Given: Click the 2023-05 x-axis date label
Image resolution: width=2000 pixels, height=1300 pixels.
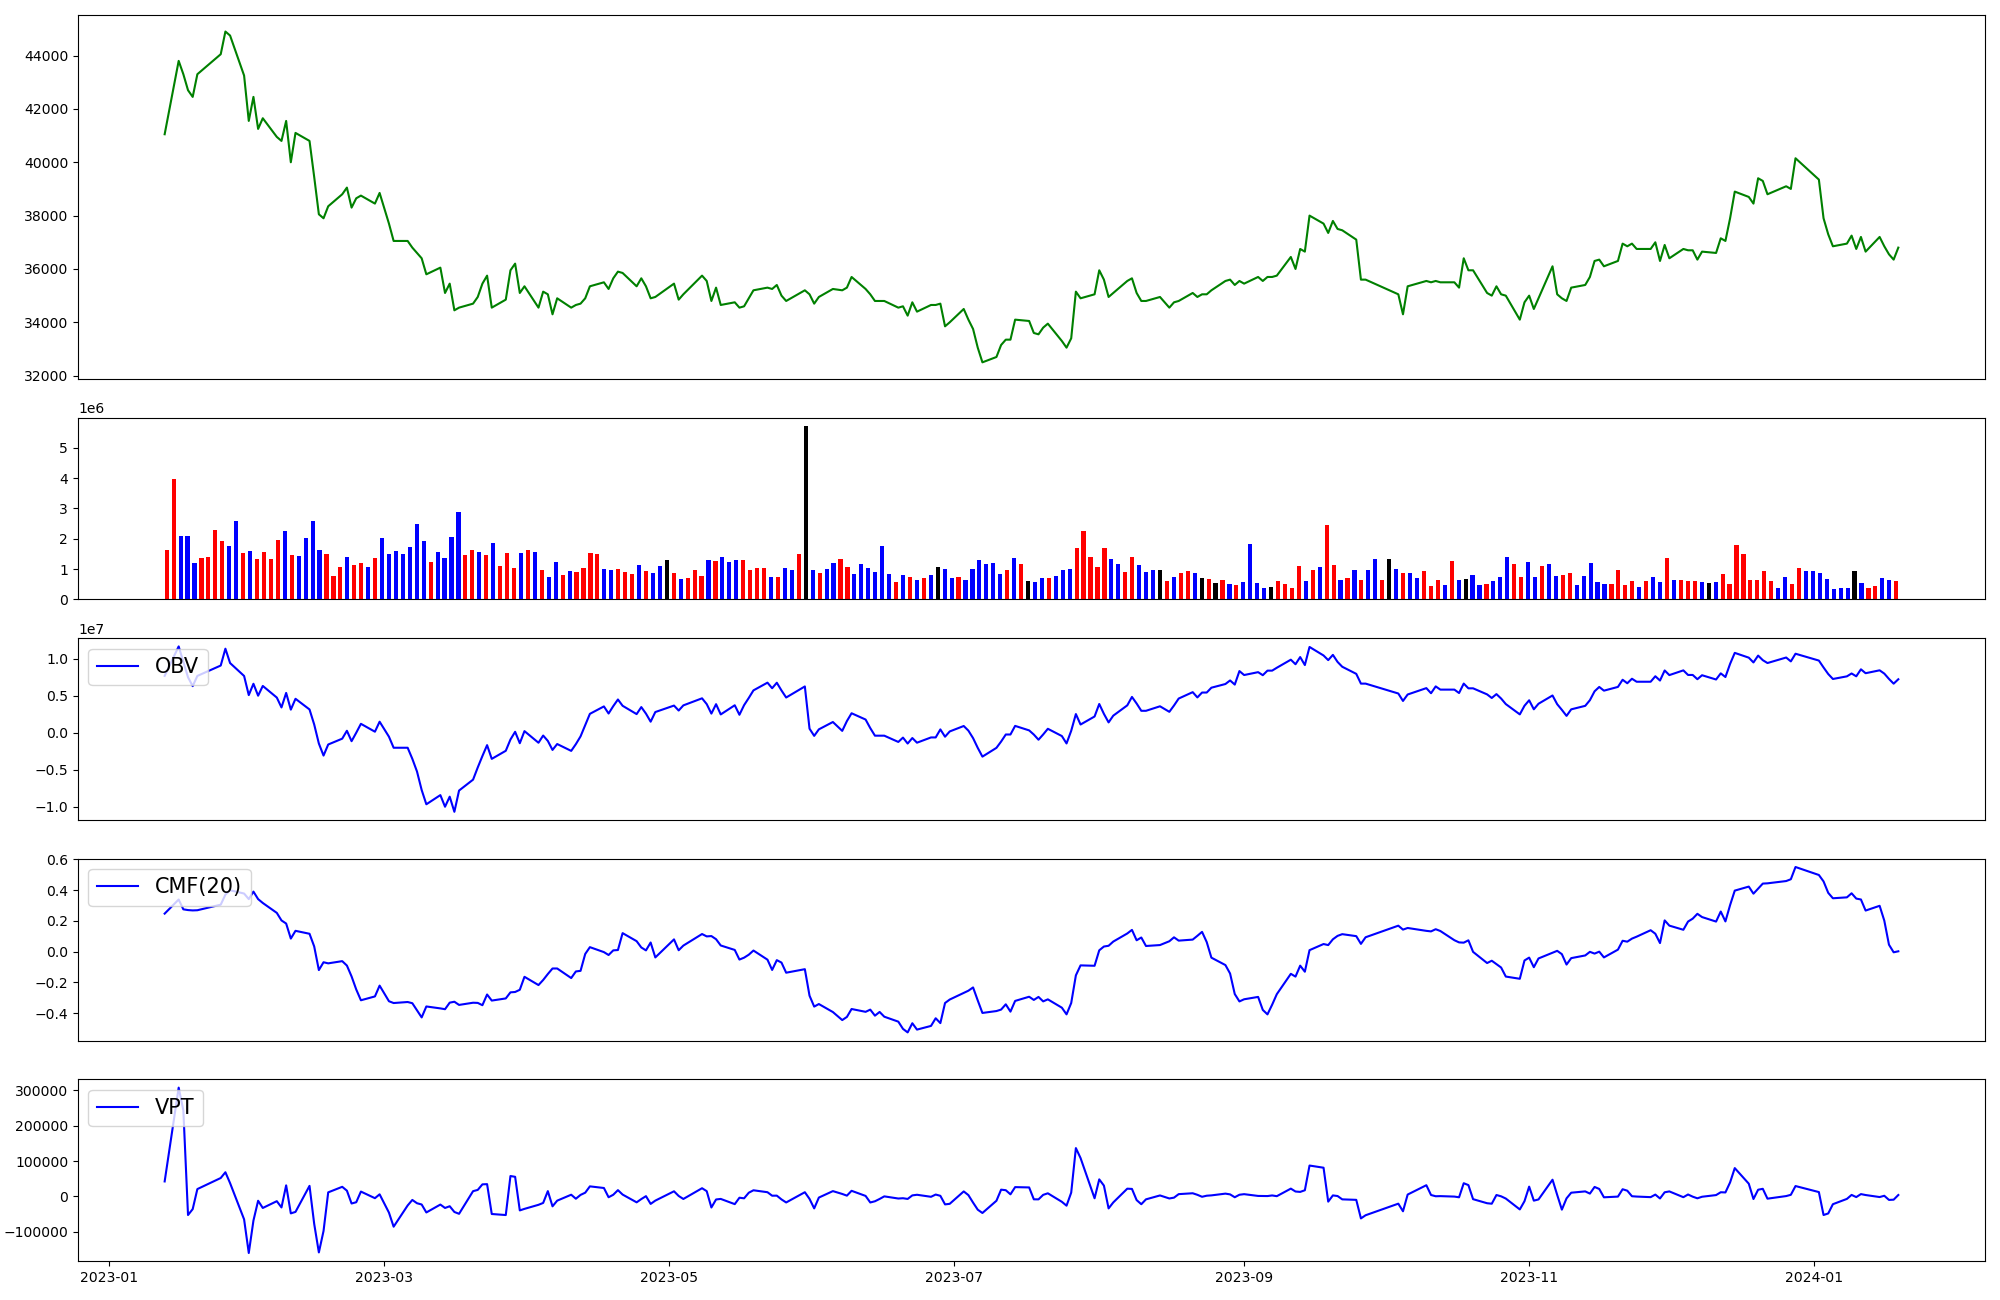Looking at the screenshot, I should pos(669,1277).
